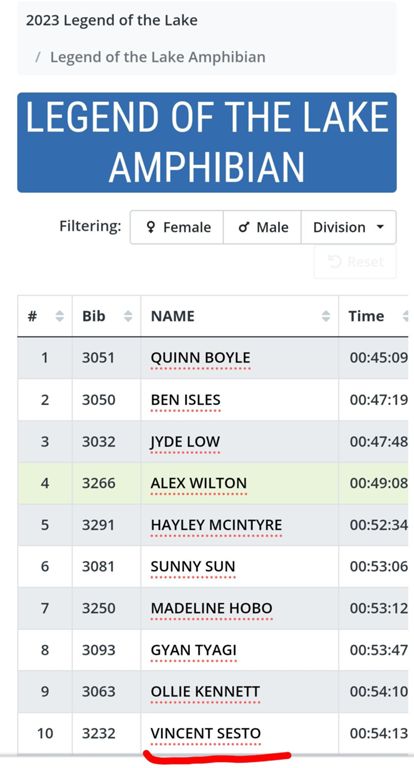Sort results by Time column arrows
The height and width of the screenshot is (768, 414).
(405, 316)
